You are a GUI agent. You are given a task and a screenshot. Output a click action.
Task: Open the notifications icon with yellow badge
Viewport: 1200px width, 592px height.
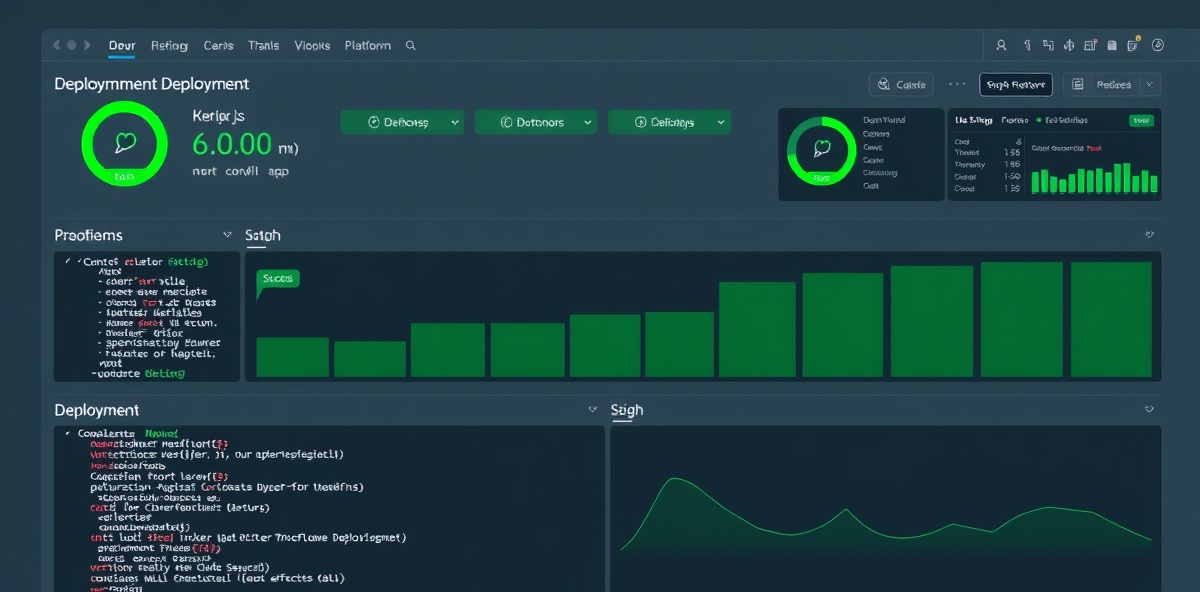click(1133, 45)
